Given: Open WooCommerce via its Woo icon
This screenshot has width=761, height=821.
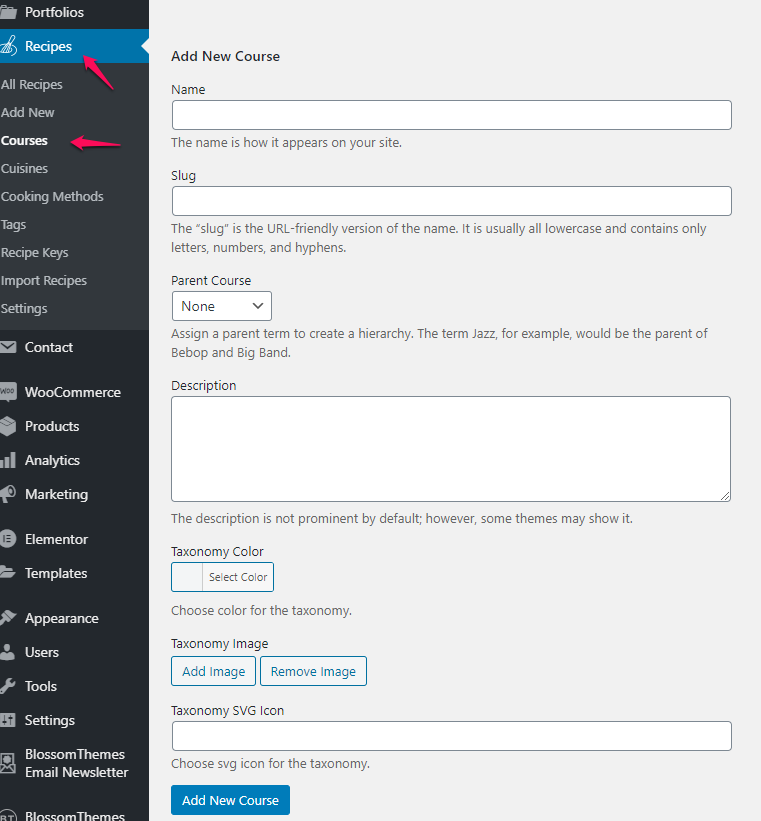Looking at the screenshot, I should 8,392.
